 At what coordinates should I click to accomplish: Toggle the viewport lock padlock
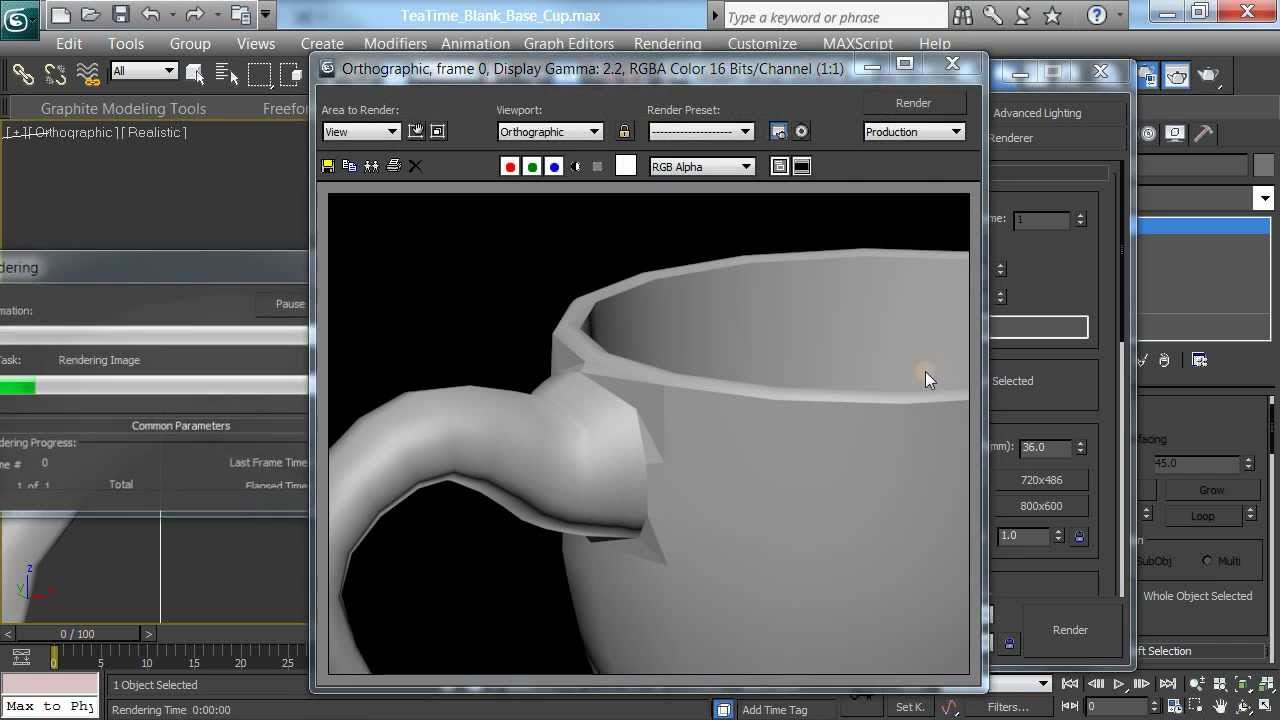pos(624,131)
